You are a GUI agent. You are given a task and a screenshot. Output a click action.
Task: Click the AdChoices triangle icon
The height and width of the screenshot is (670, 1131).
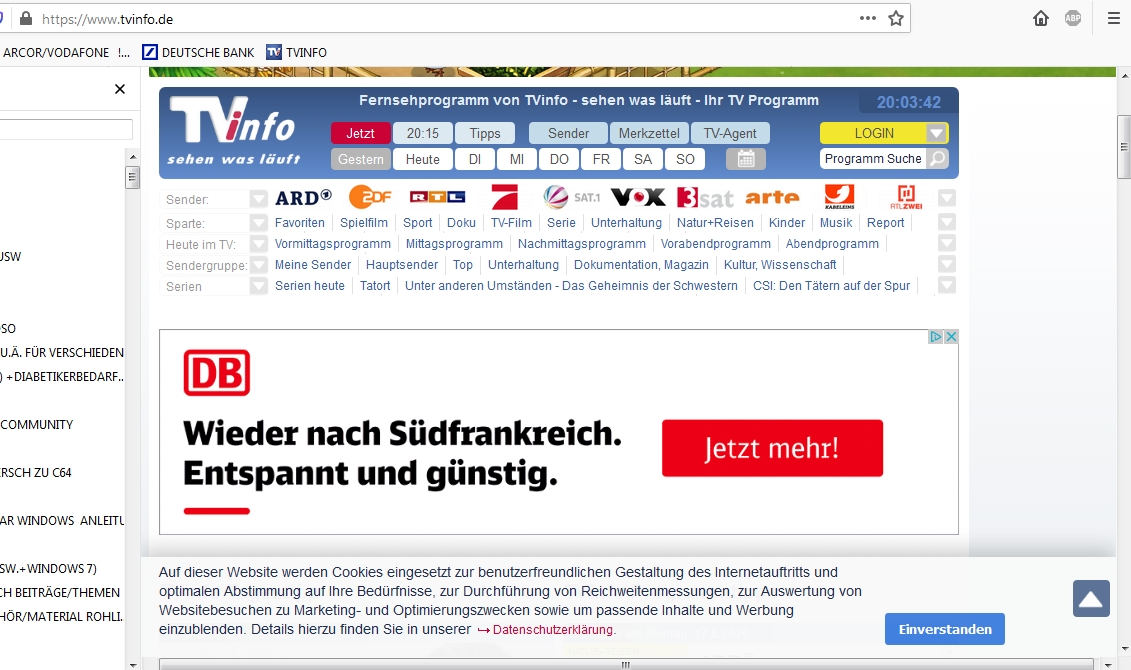936,337
